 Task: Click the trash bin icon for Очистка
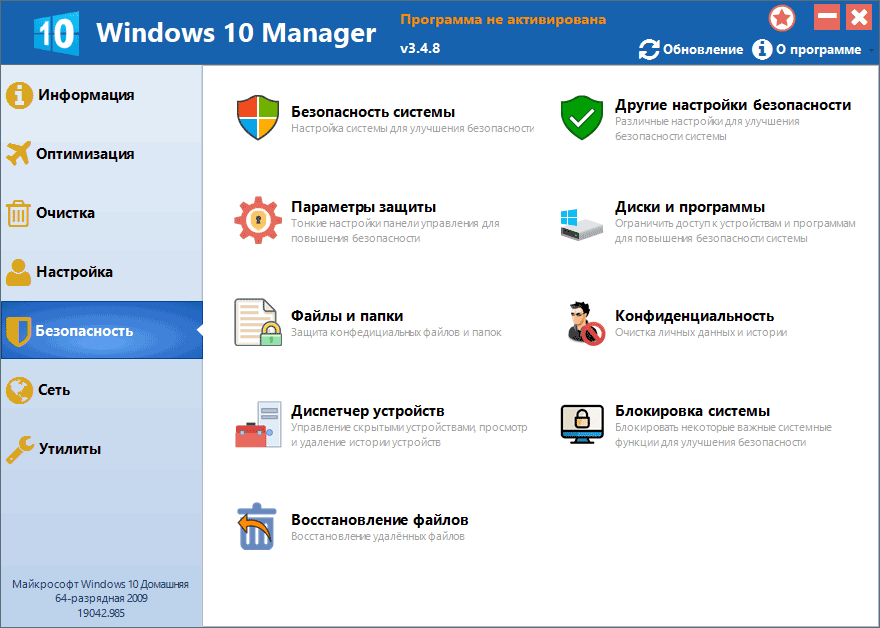tap(18, 213)
